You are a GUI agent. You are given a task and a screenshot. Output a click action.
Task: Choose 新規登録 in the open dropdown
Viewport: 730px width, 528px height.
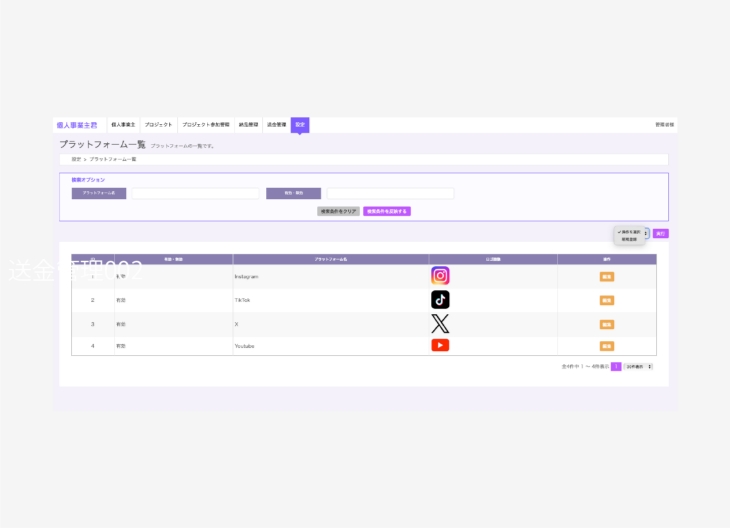point(629,239)
